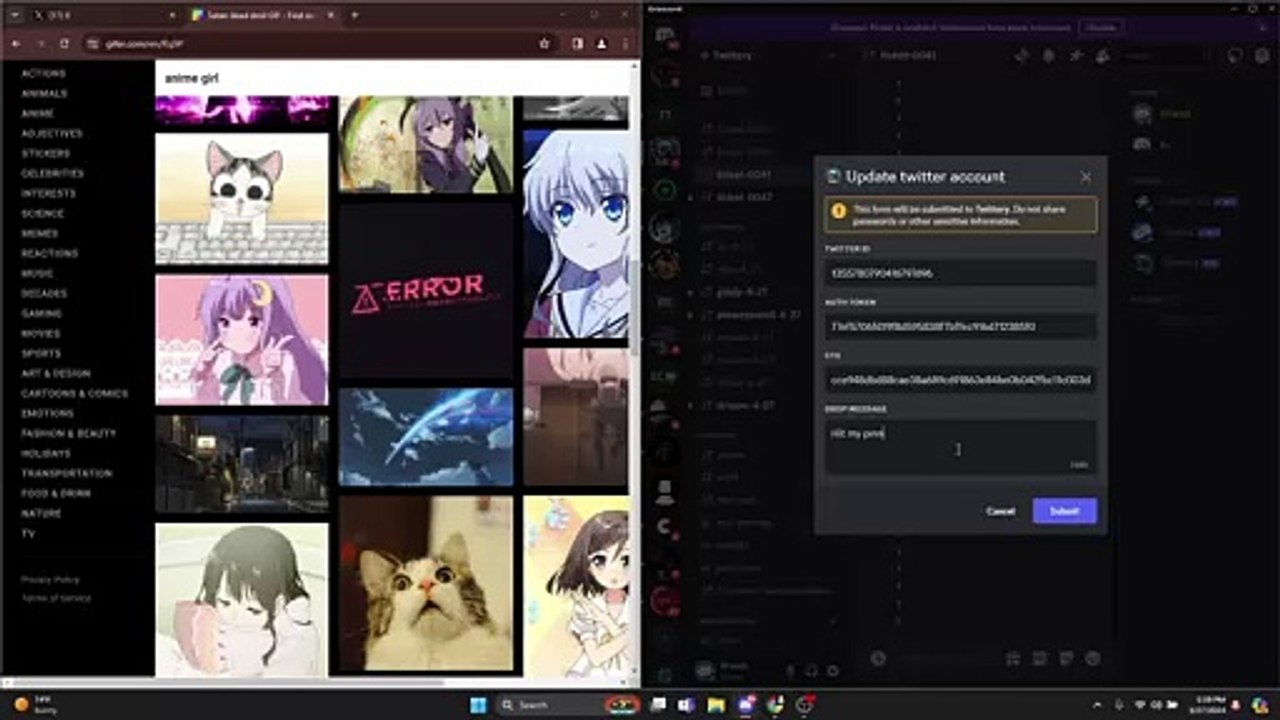Open Windows notifications bell

click(x=1236, y=705)
